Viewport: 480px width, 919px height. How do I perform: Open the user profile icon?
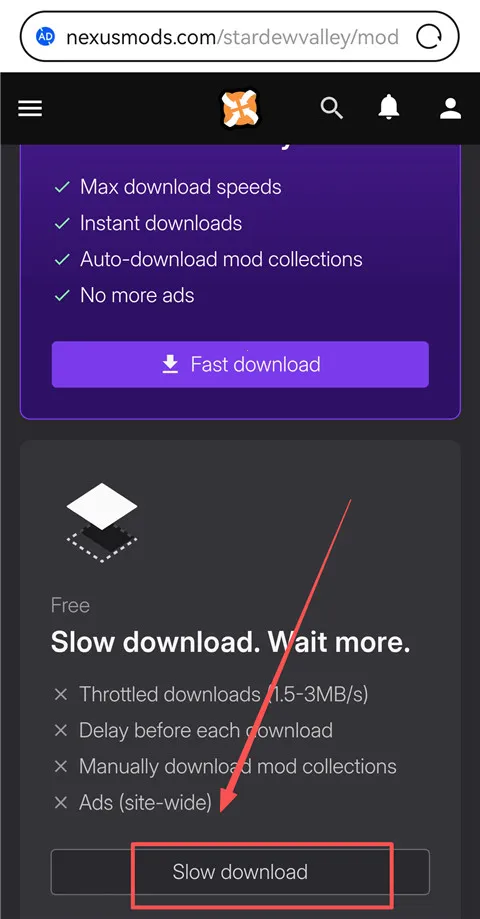click(450, 108)
